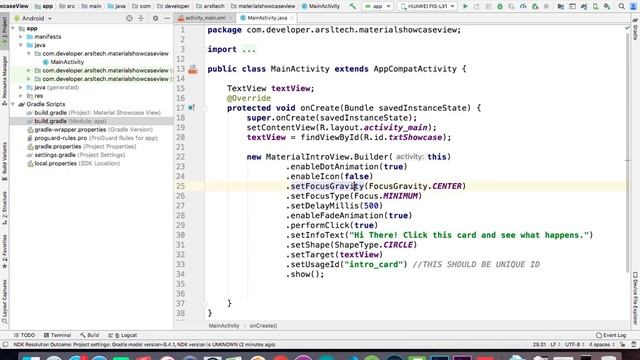Open Project panel gear settings
640x360 pixels.
tap(155, 18)
